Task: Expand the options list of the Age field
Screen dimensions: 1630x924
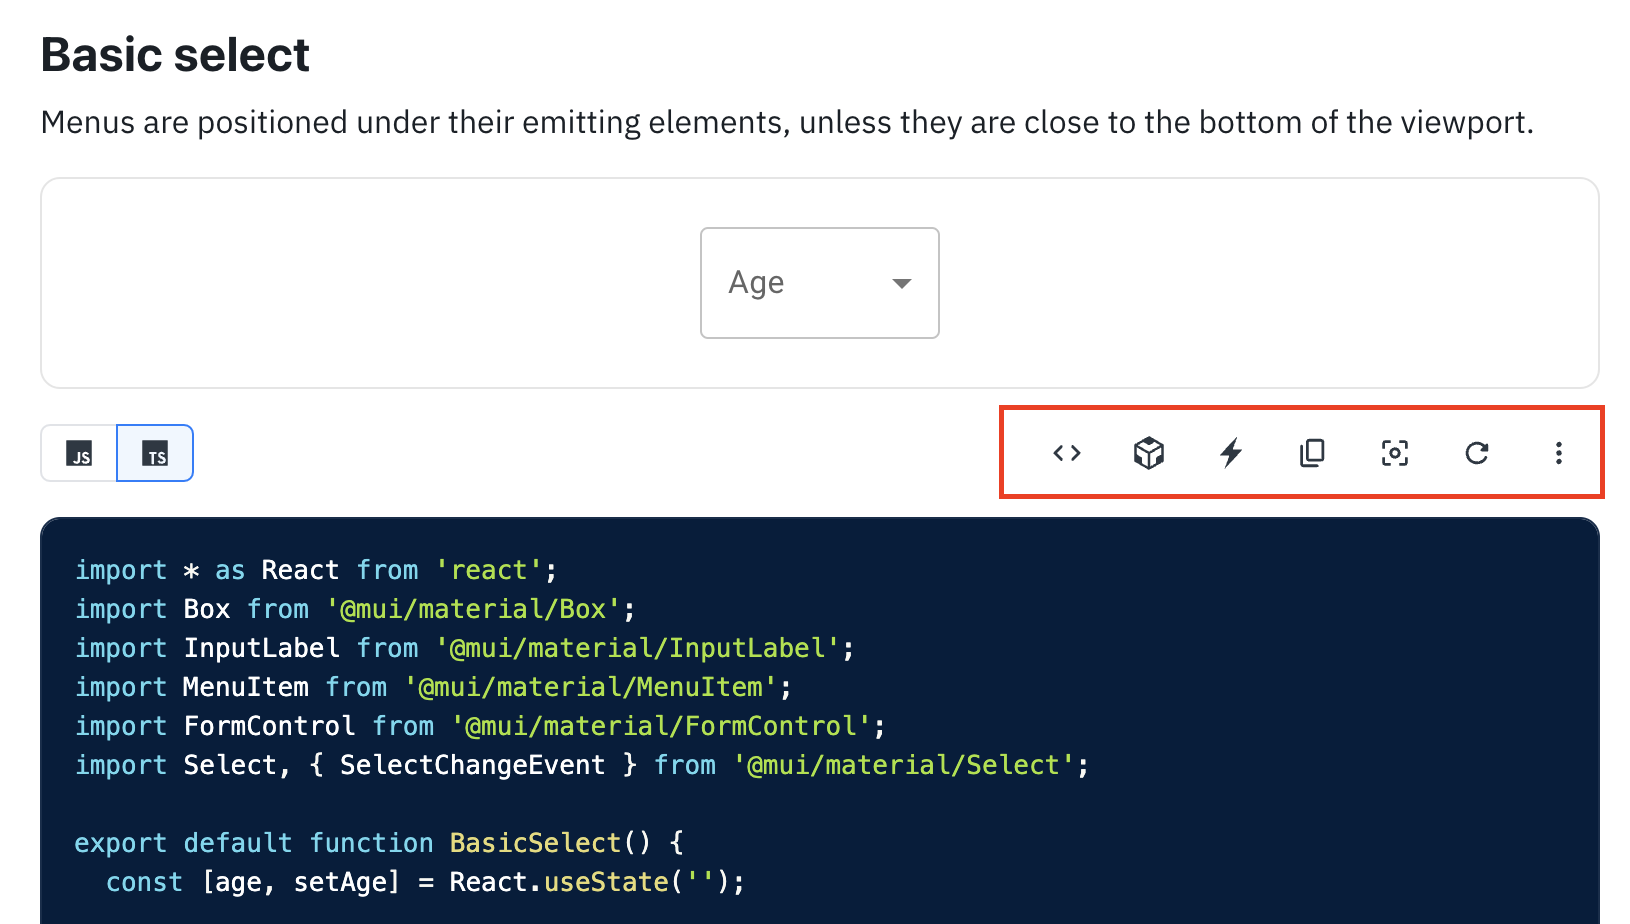Action: tap(819, 283)
